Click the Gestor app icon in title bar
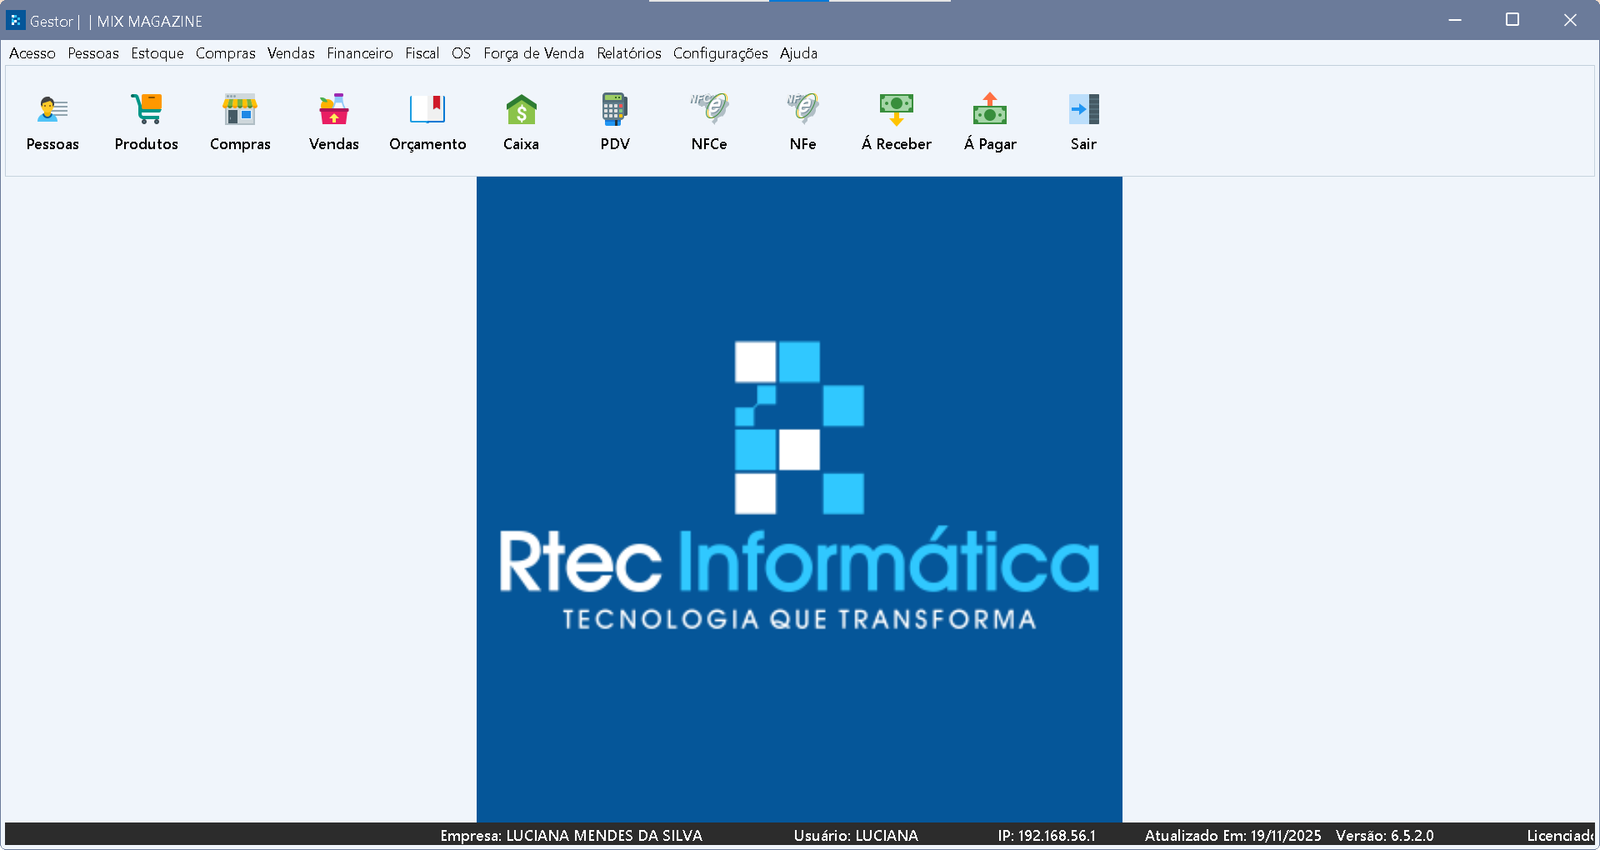This screenshot has height=850, width=1600. (16, 20)
